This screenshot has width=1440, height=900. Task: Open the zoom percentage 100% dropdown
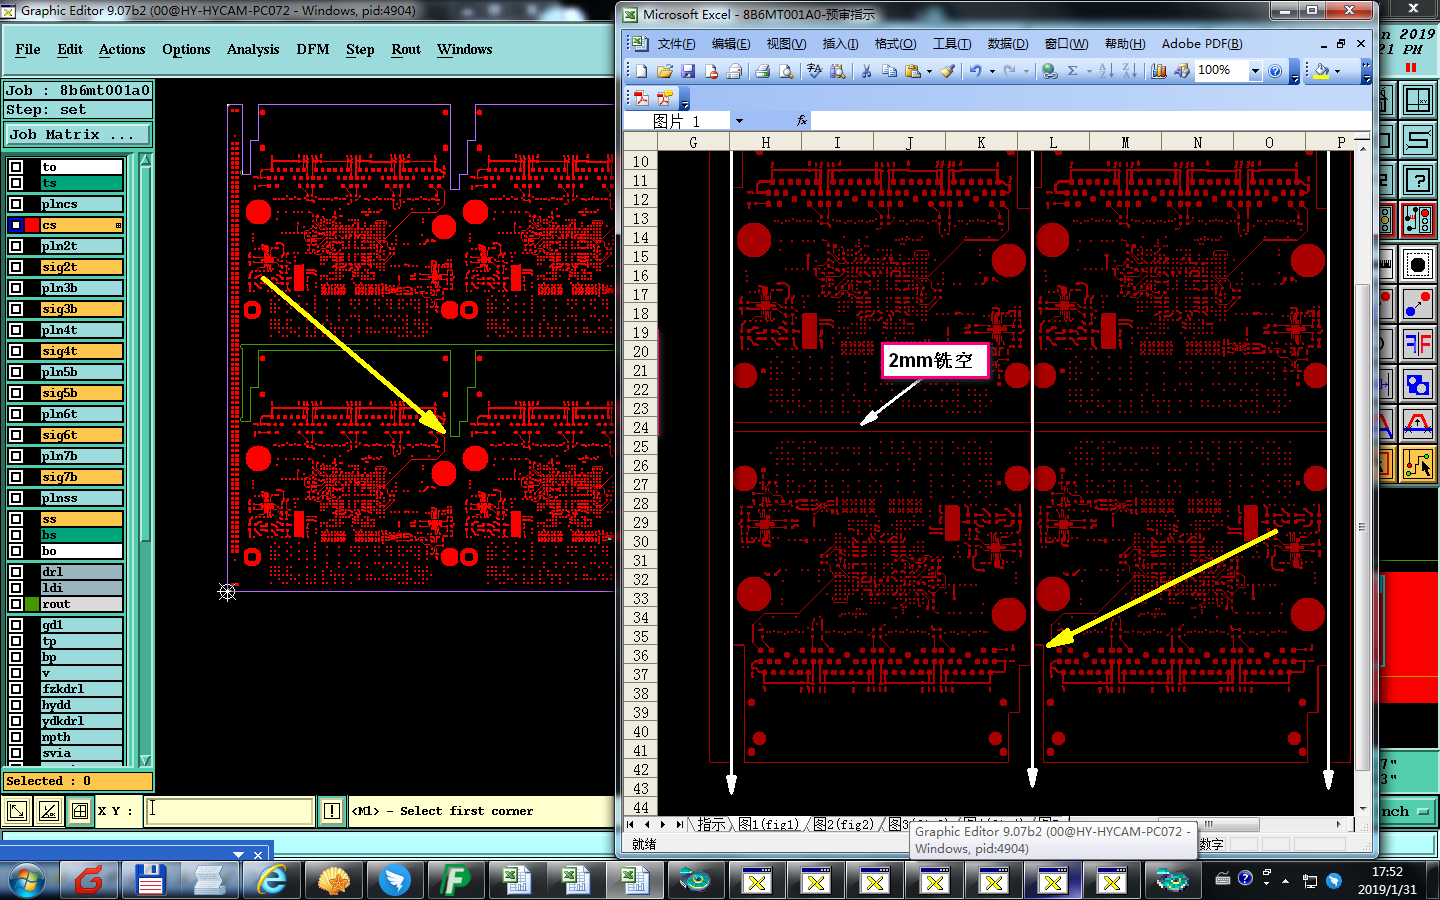1255,71
